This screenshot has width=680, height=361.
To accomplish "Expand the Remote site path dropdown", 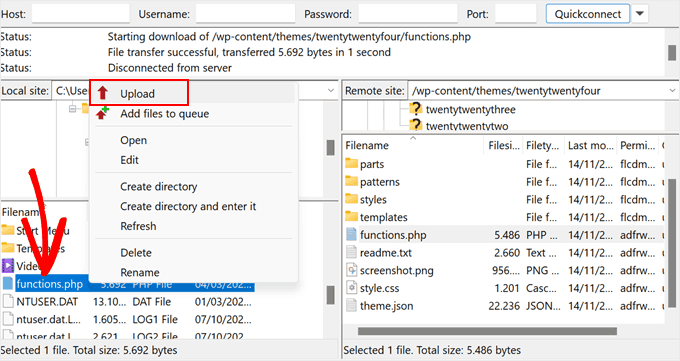I will click(672, 91).
